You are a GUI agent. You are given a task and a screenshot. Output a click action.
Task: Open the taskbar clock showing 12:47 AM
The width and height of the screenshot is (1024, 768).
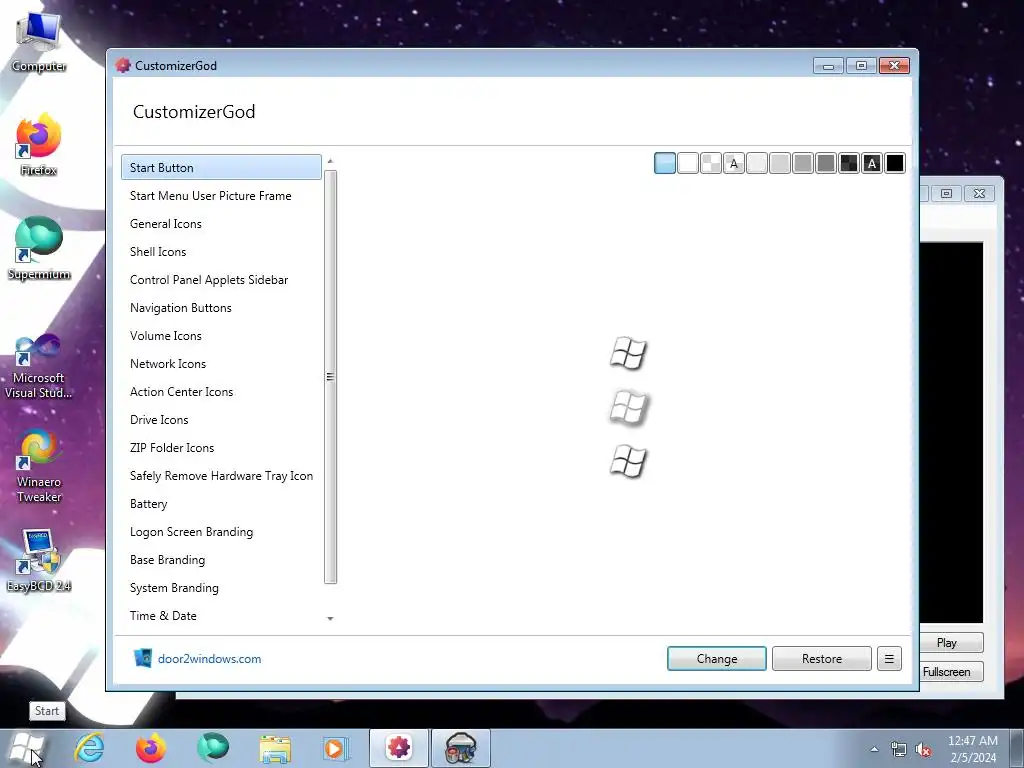click(x=973, y=749)
